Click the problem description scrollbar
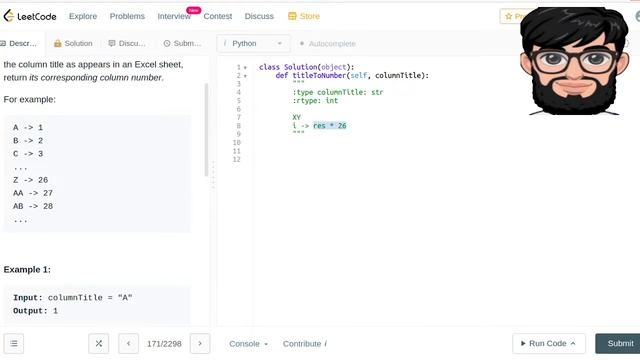 (x=206, y=130)
